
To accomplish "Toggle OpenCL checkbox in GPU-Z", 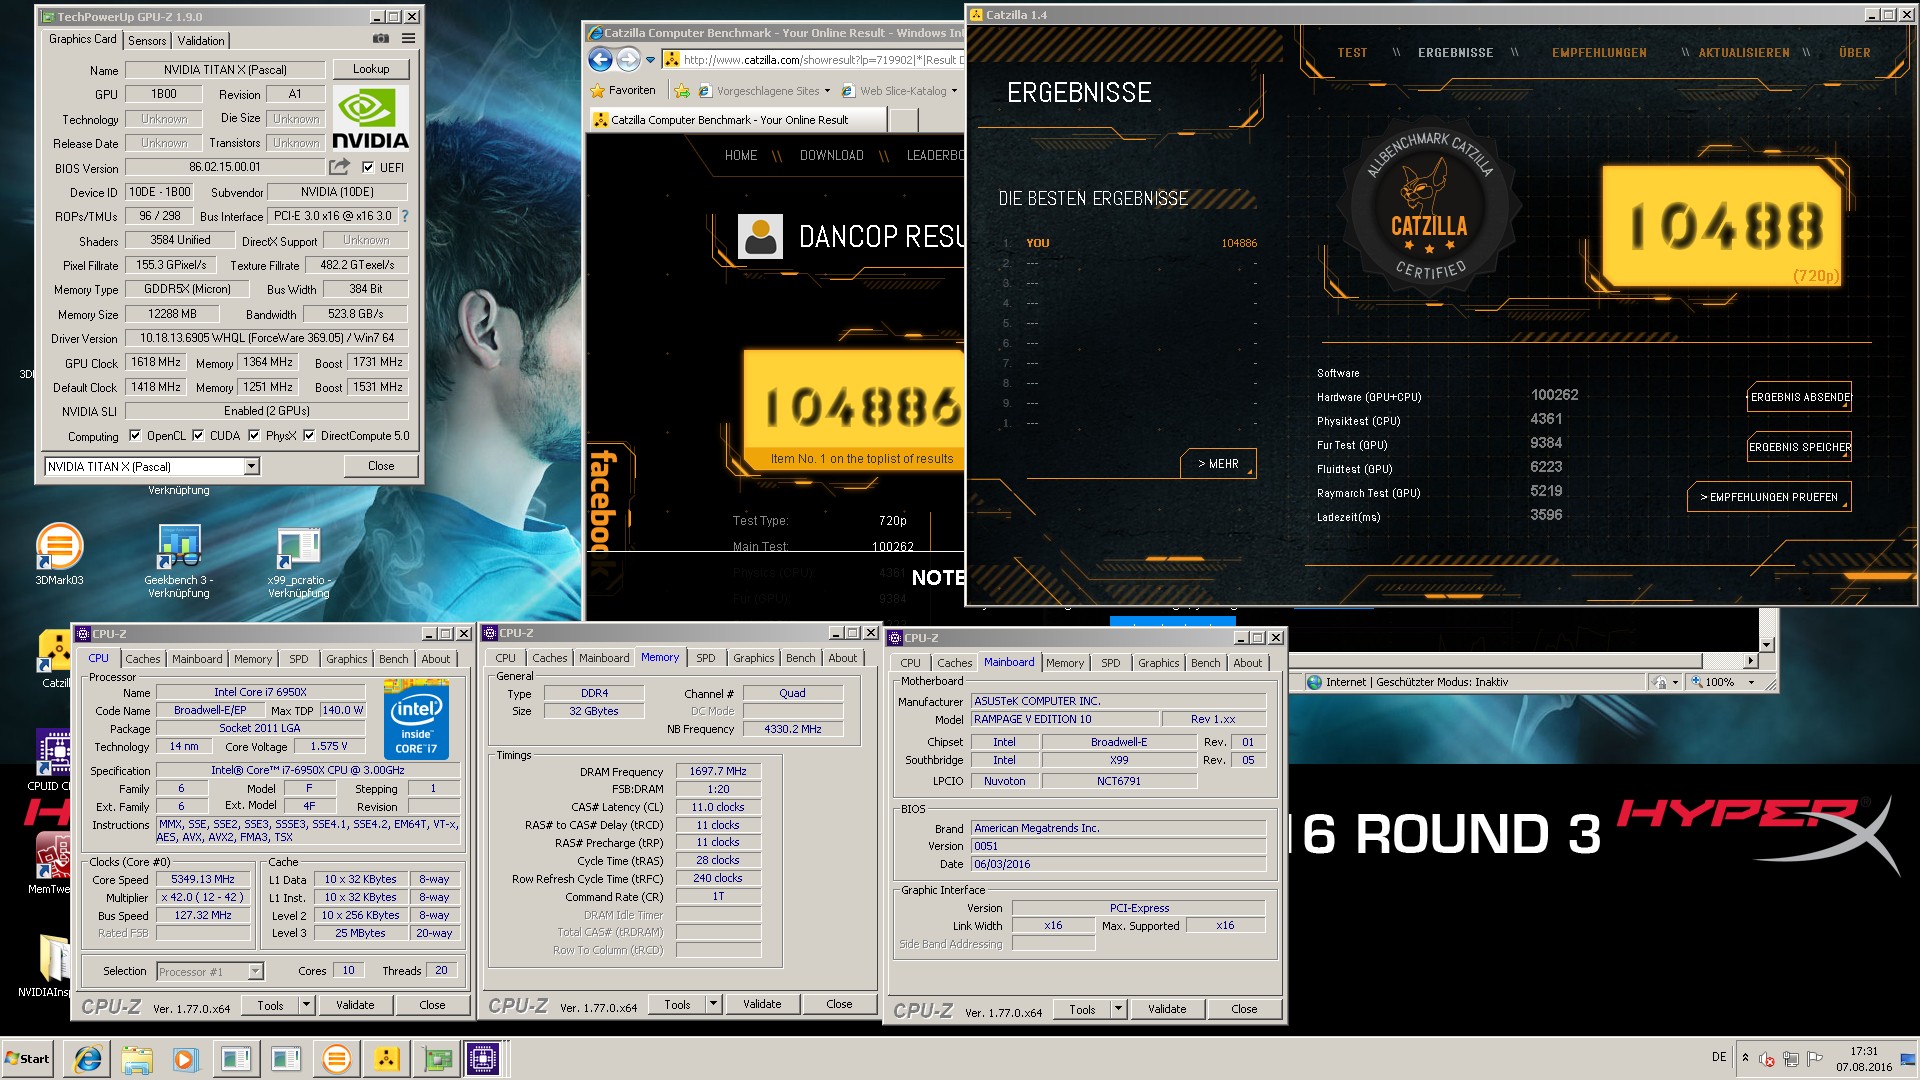I will pyautogui.click(x=135, y=435).
